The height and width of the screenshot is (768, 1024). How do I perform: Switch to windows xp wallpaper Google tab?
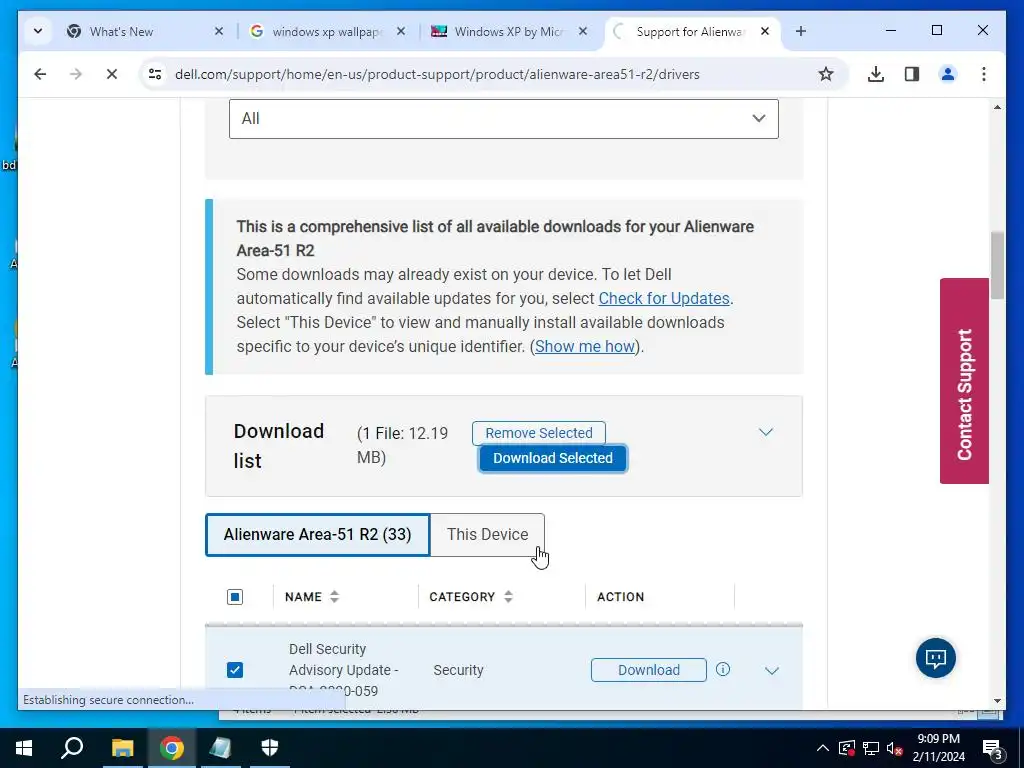tap(327, 31)
